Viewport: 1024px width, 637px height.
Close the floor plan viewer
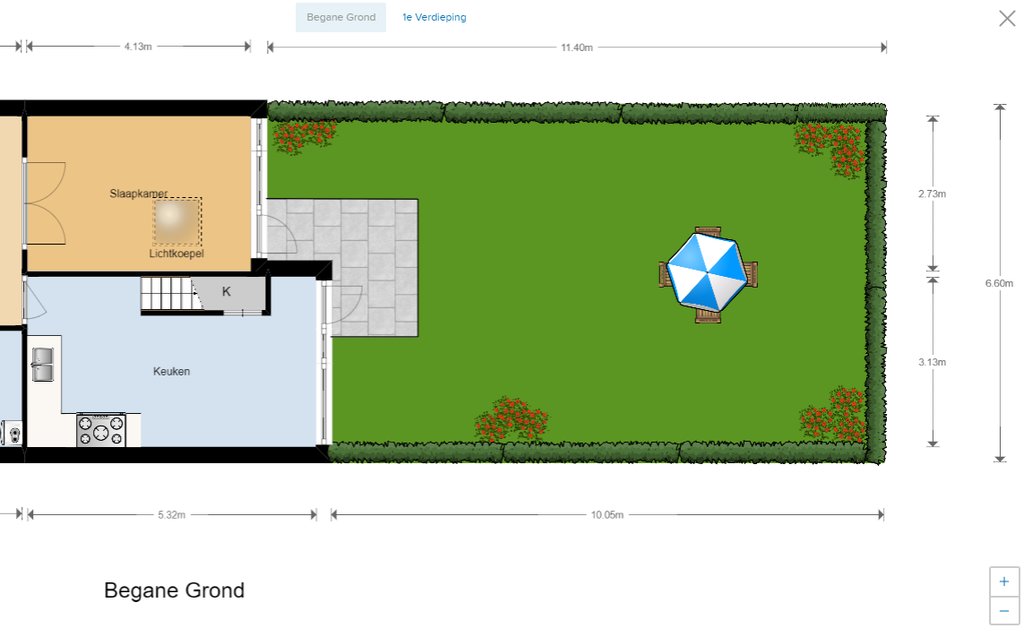(1007, 18)
